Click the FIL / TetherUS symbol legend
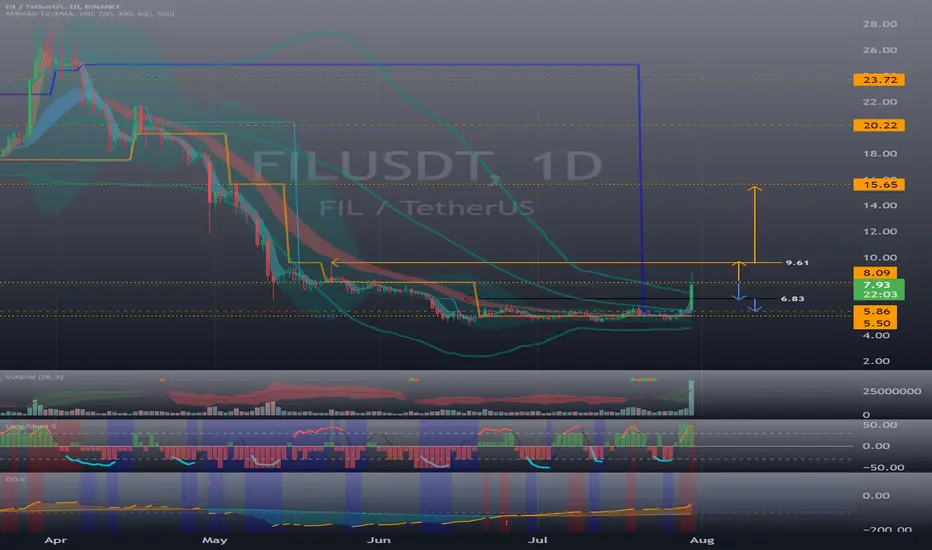The width and height of the screenshot is (932, 550). click(x=62, y=6)
